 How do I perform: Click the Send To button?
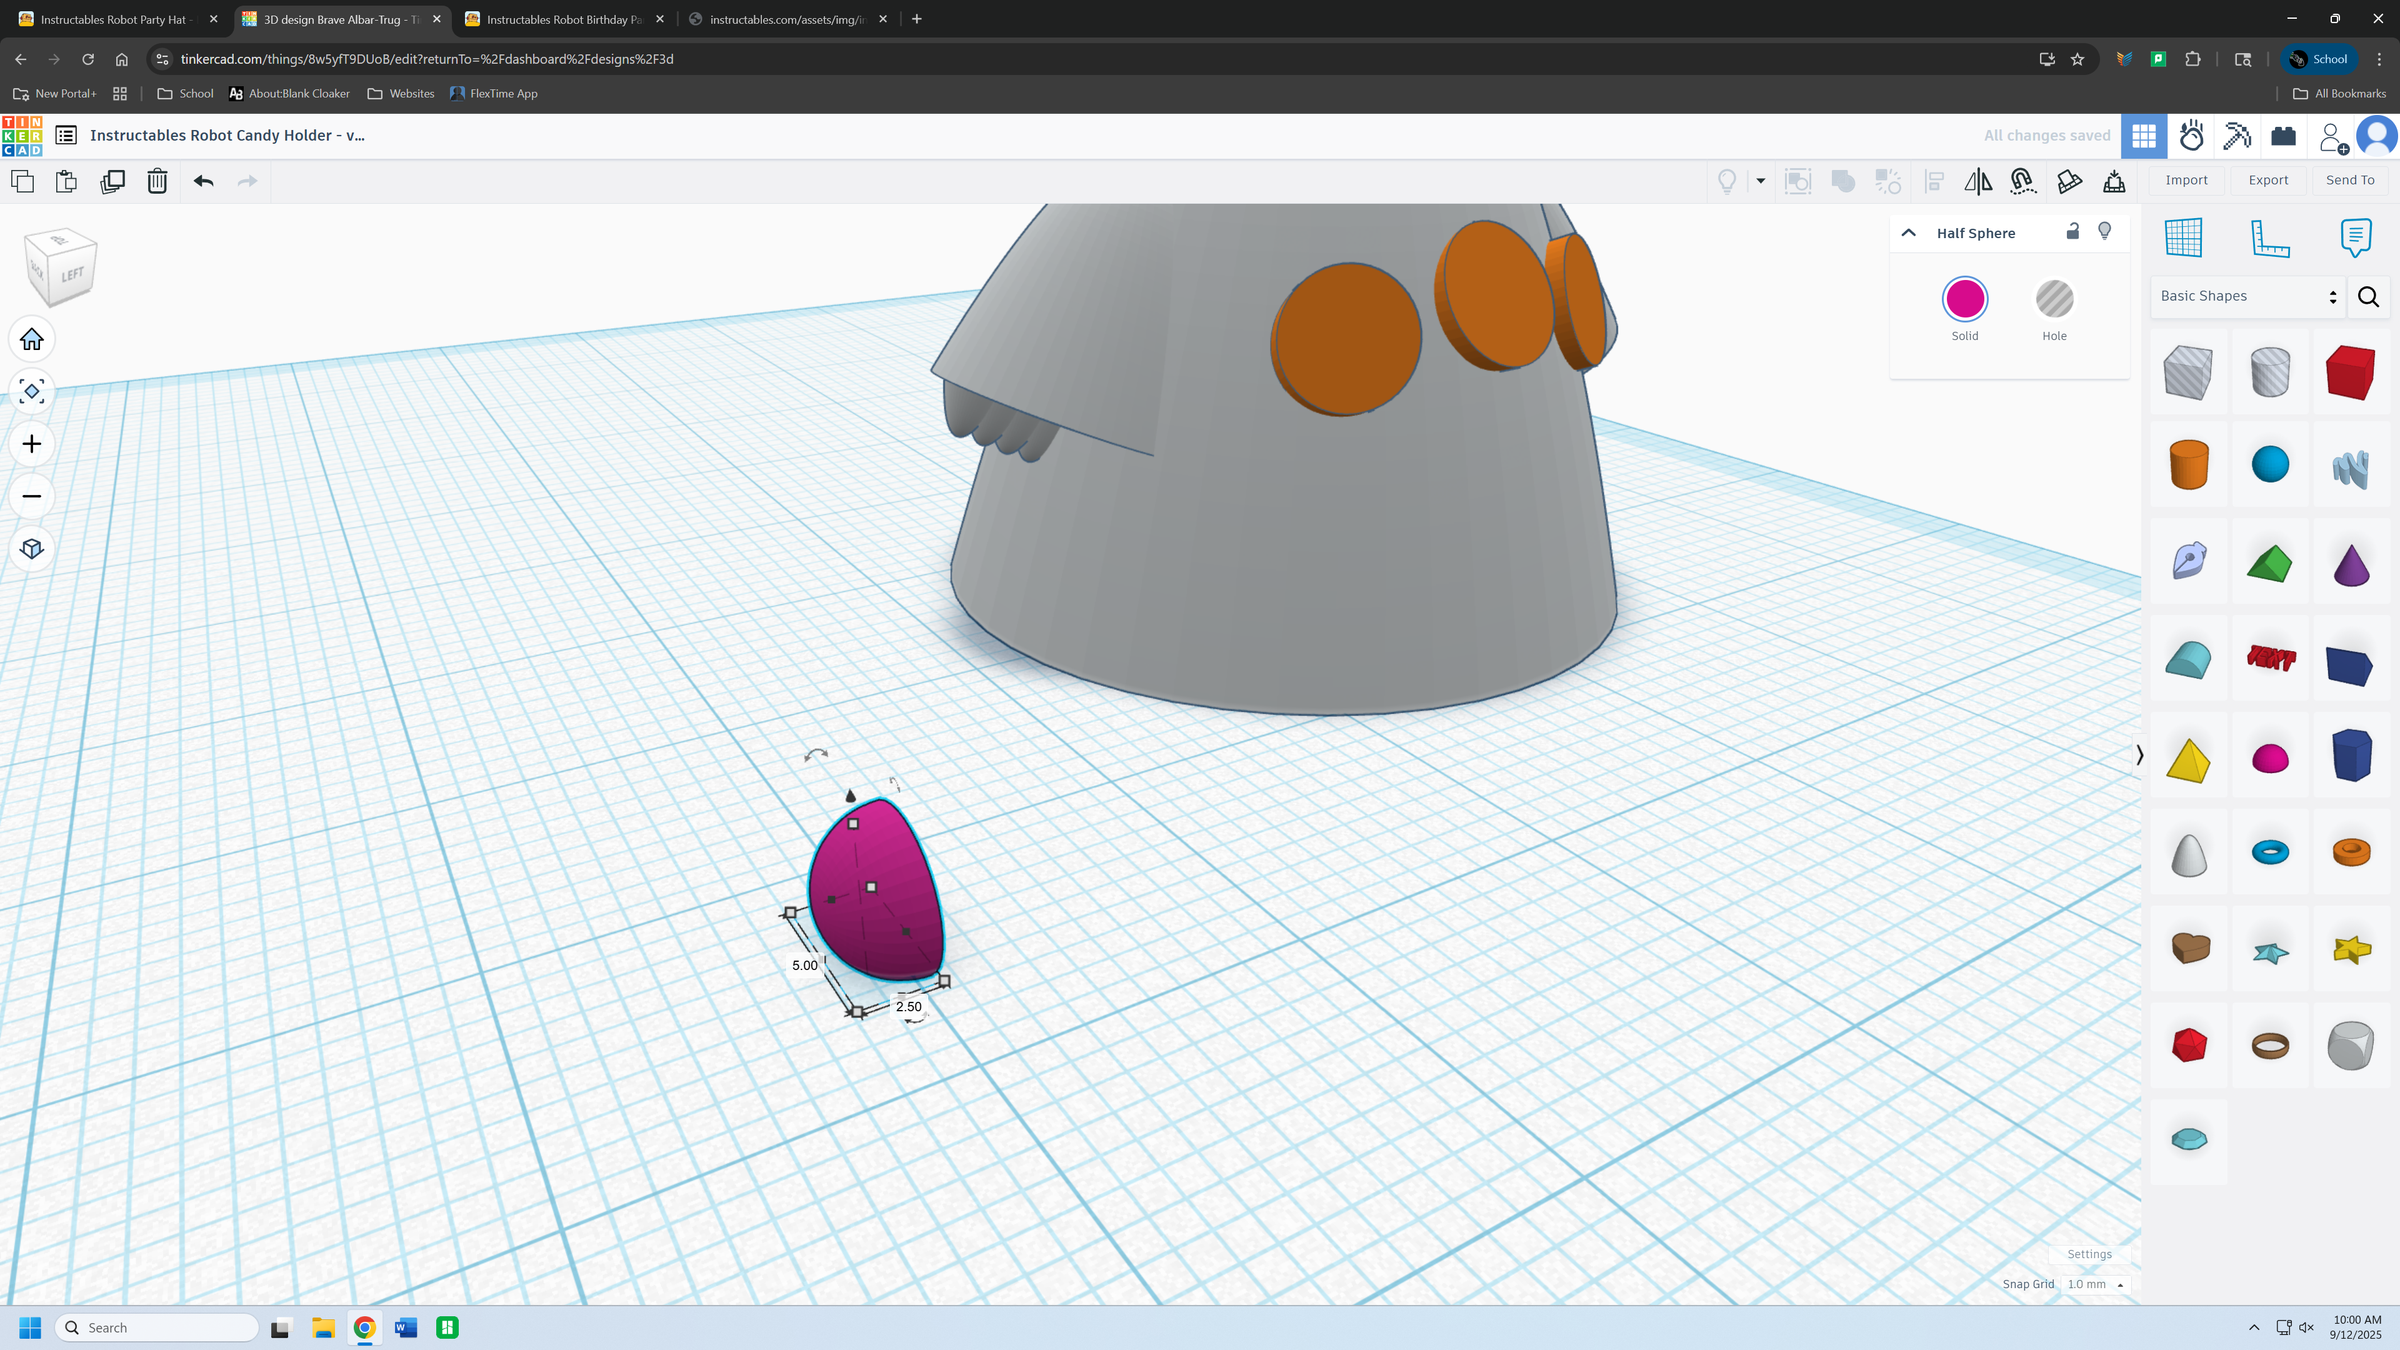coord(2350,180)
